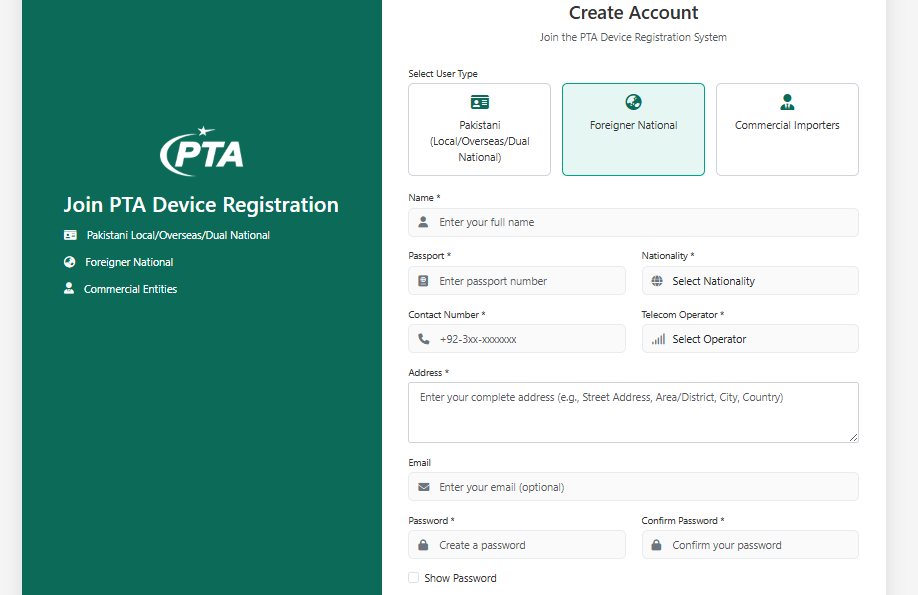Image resolution: width=918 pixels, height=595 pixels.
Task: Click the ID card icon beside Pakistani Local/Overseas/Dual National
Action: [70, 235]
